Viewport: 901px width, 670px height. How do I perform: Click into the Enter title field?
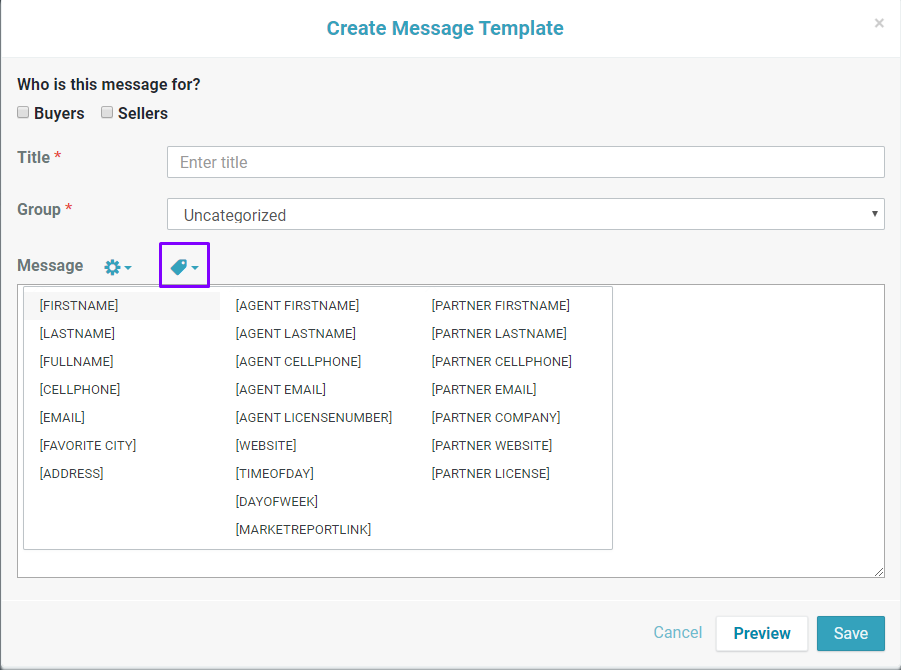pyautogui.click(x=525, y=162)
